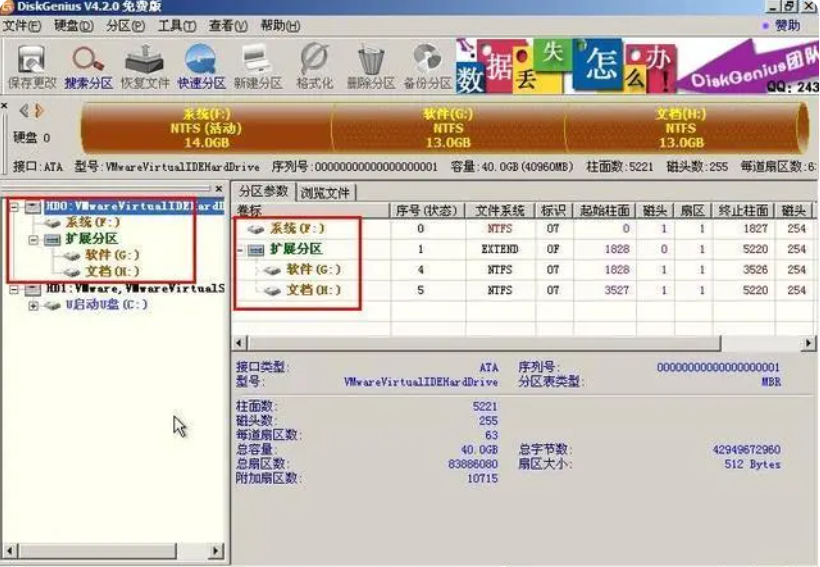The width and height of the screenshot is (820, 567).
Task: Click the 新建分区 (New Partition) icon
Action: coord(257,66)
